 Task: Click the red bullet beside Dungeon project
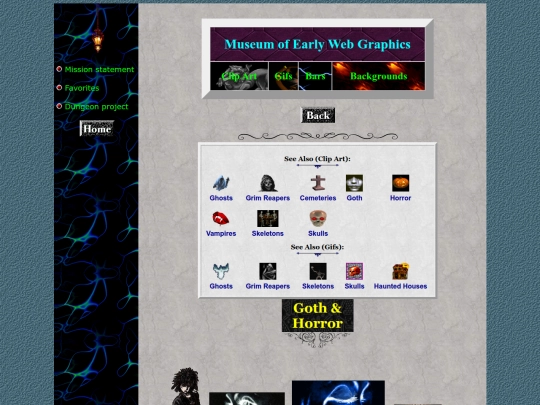[59, 106]
